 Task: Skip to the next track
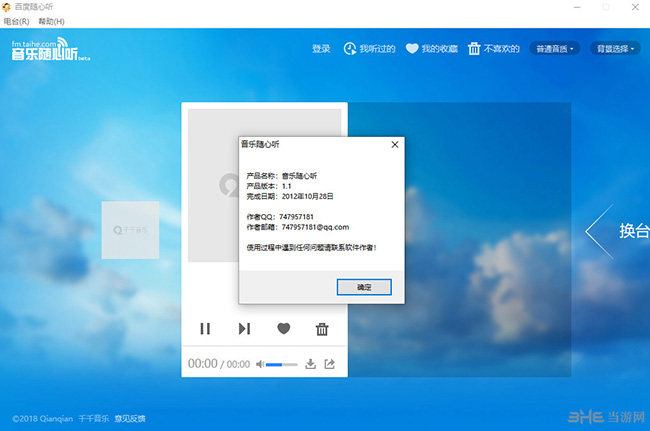click(x=244, y=329)
